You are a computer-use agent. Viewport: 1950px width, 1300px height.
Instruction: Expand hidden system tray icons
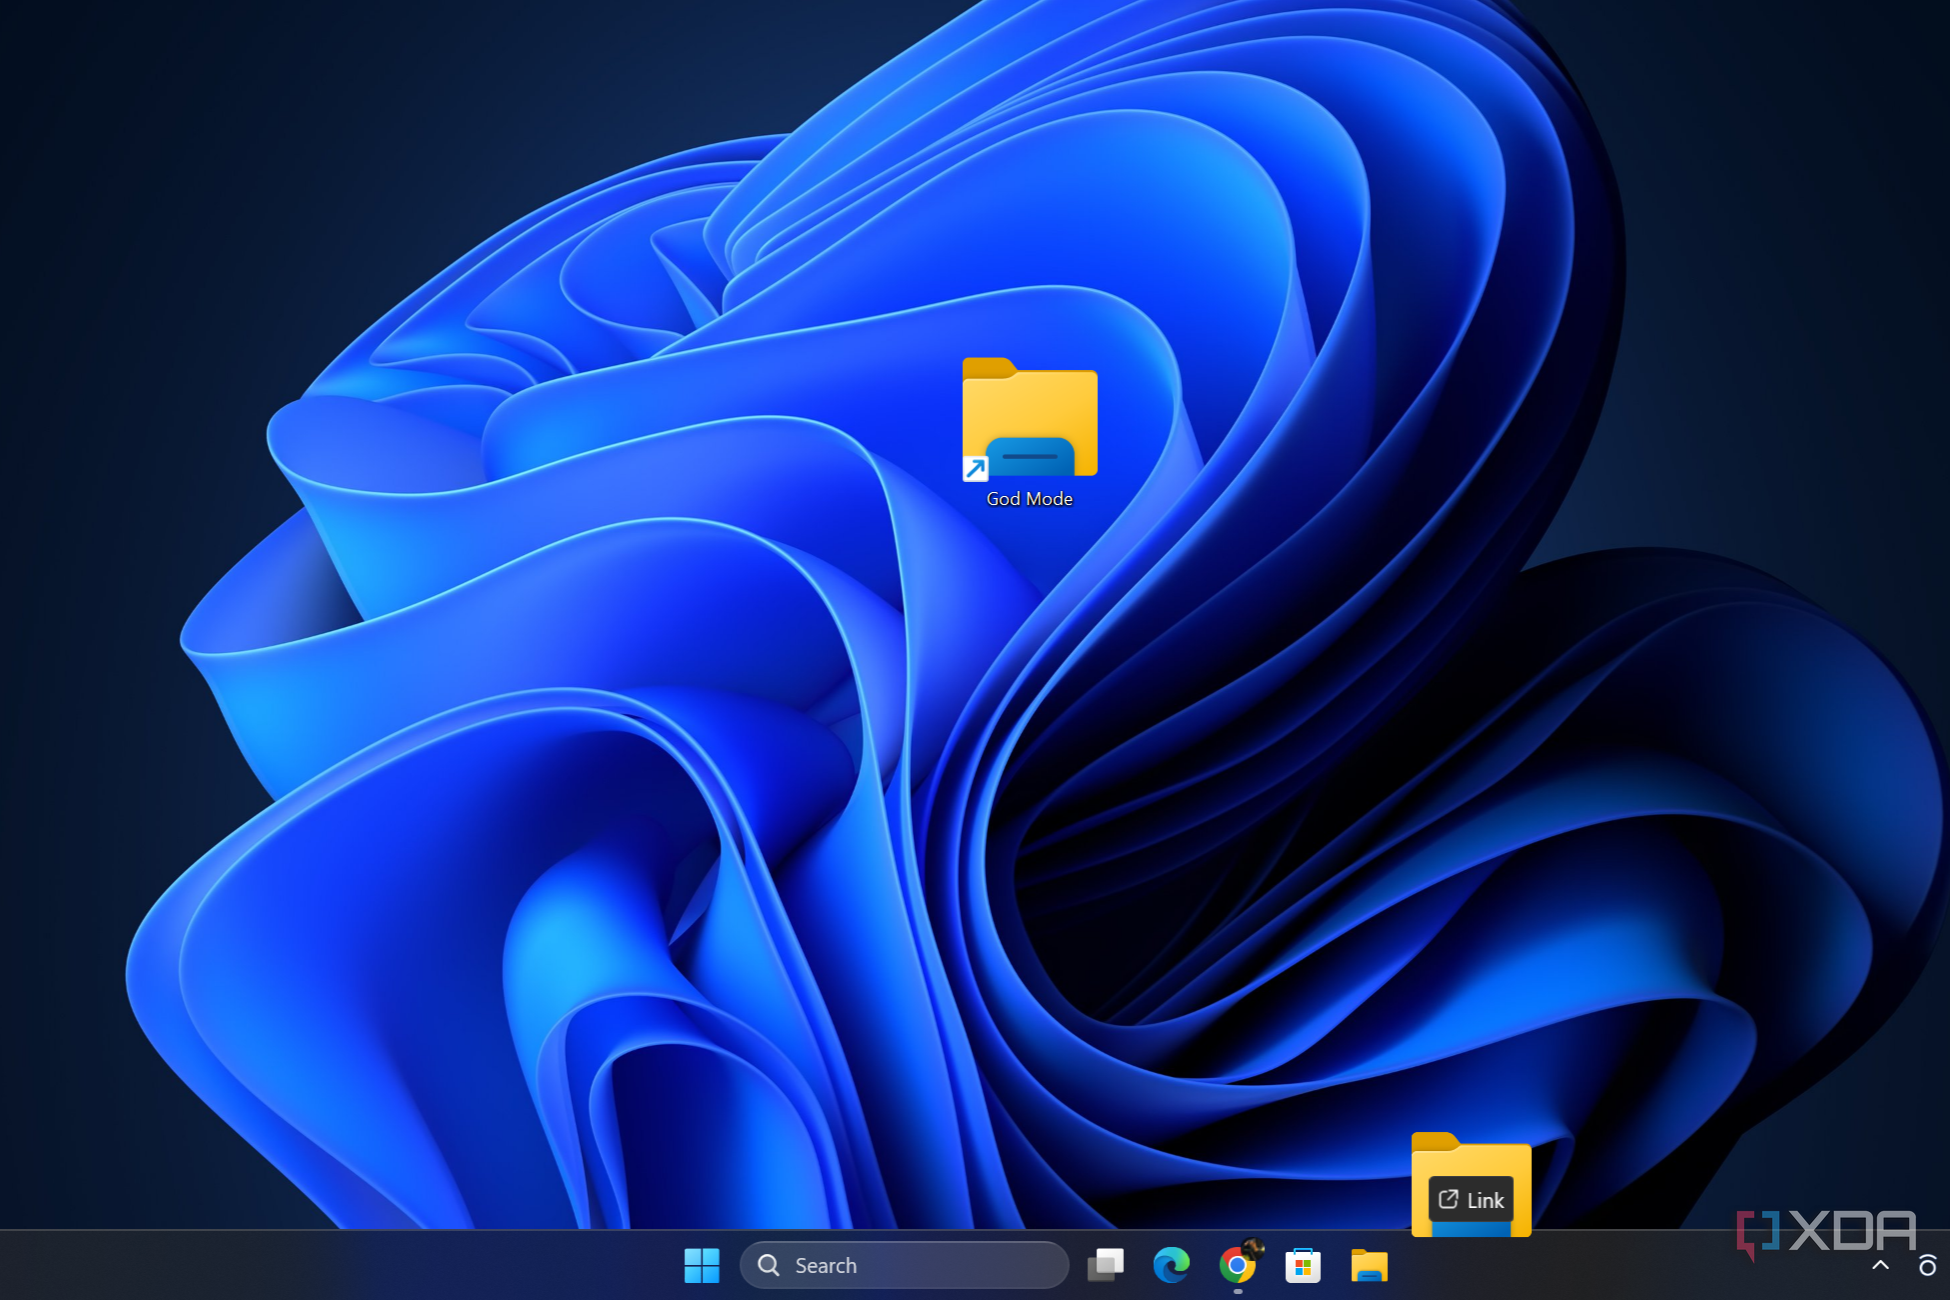tap(1880, 1265)
